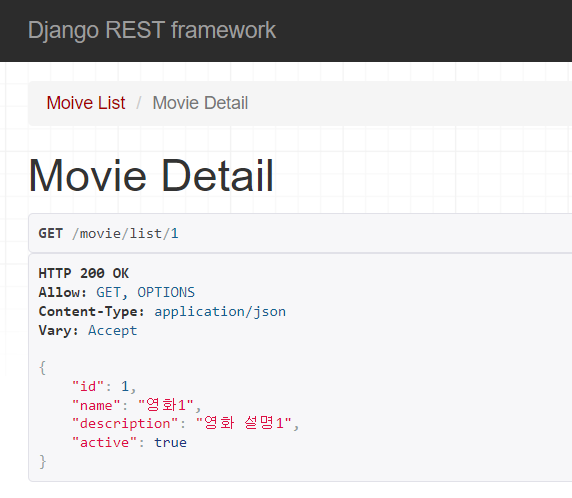Viewport: 572px width, 498px height.
Task: Select the Vary: Accept header line
Action: 88,331
